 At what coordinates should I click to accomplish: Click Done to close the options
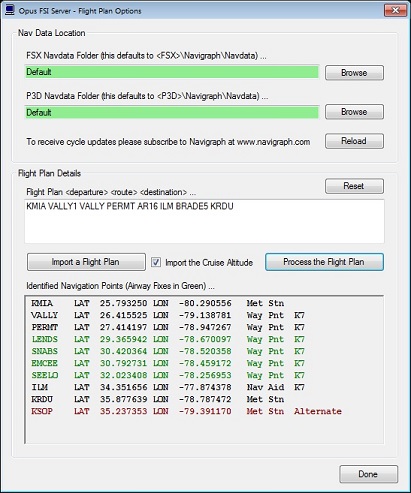(x=368, y=474)
